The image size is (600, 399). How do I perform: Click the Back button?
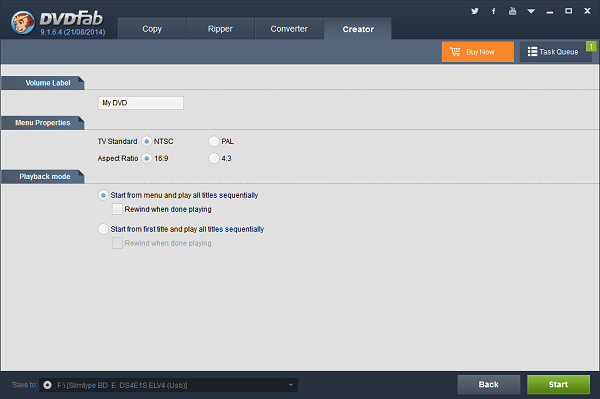(x=489, y=384)
